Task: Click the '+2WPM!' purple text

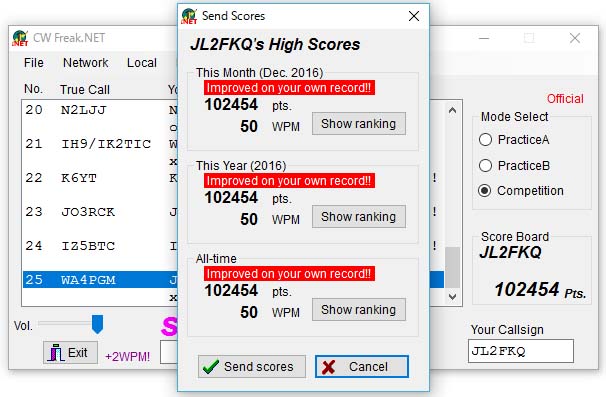Action: [x=128, y=356]
